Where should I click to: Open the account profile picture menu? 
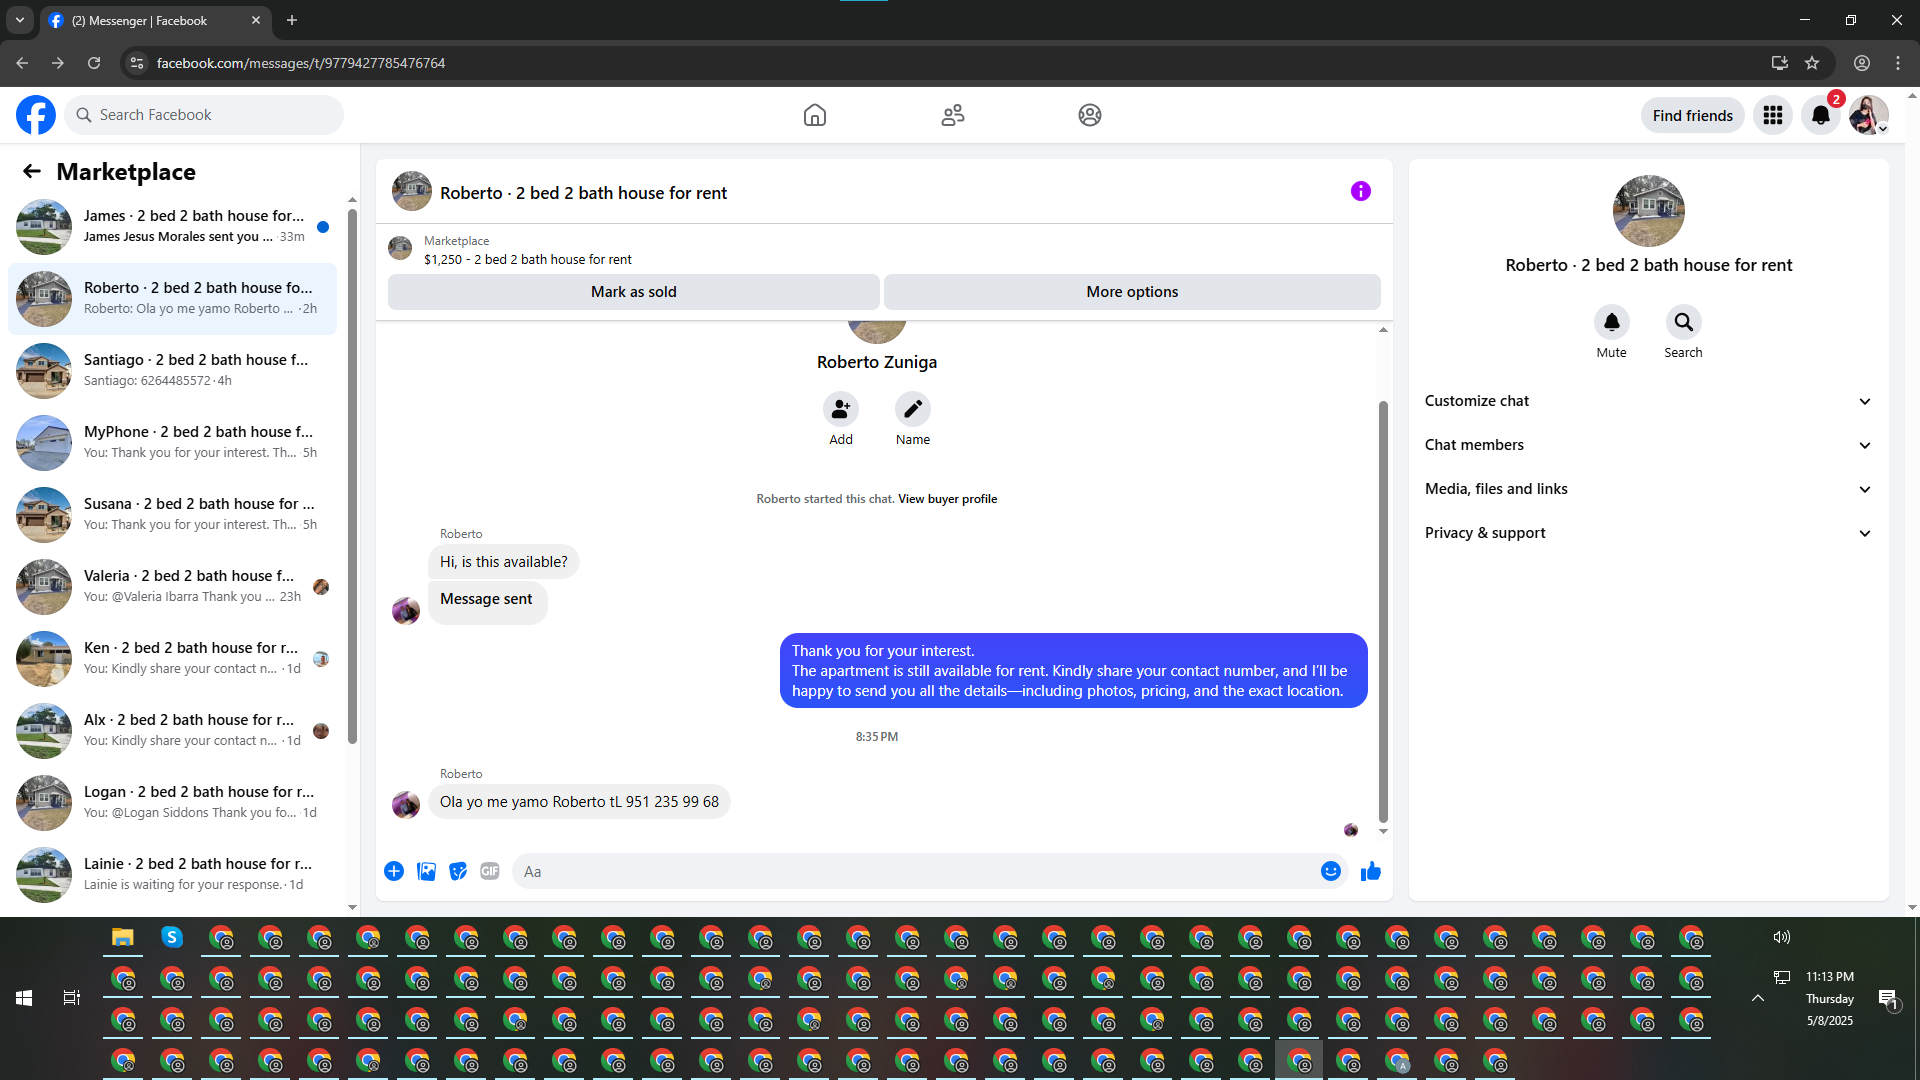click(1868, 115)
